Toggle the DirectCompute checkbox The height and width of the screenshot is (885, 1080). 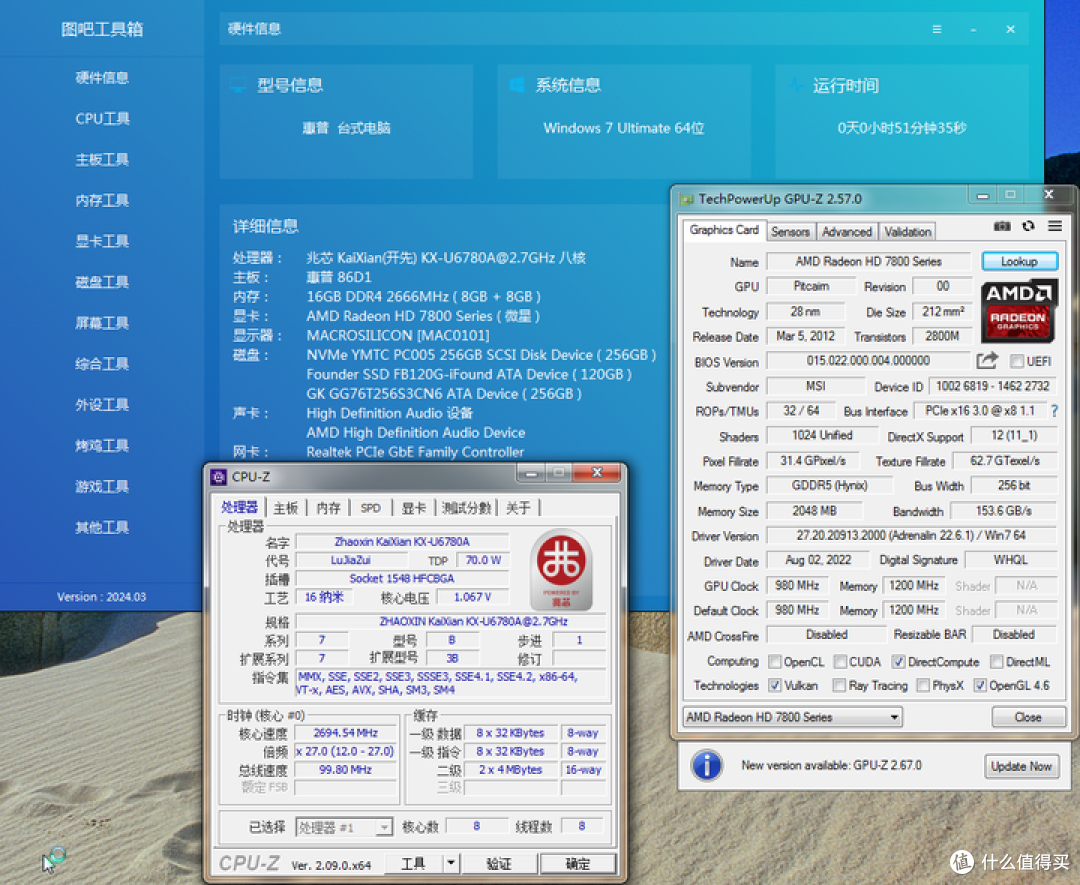898,661
